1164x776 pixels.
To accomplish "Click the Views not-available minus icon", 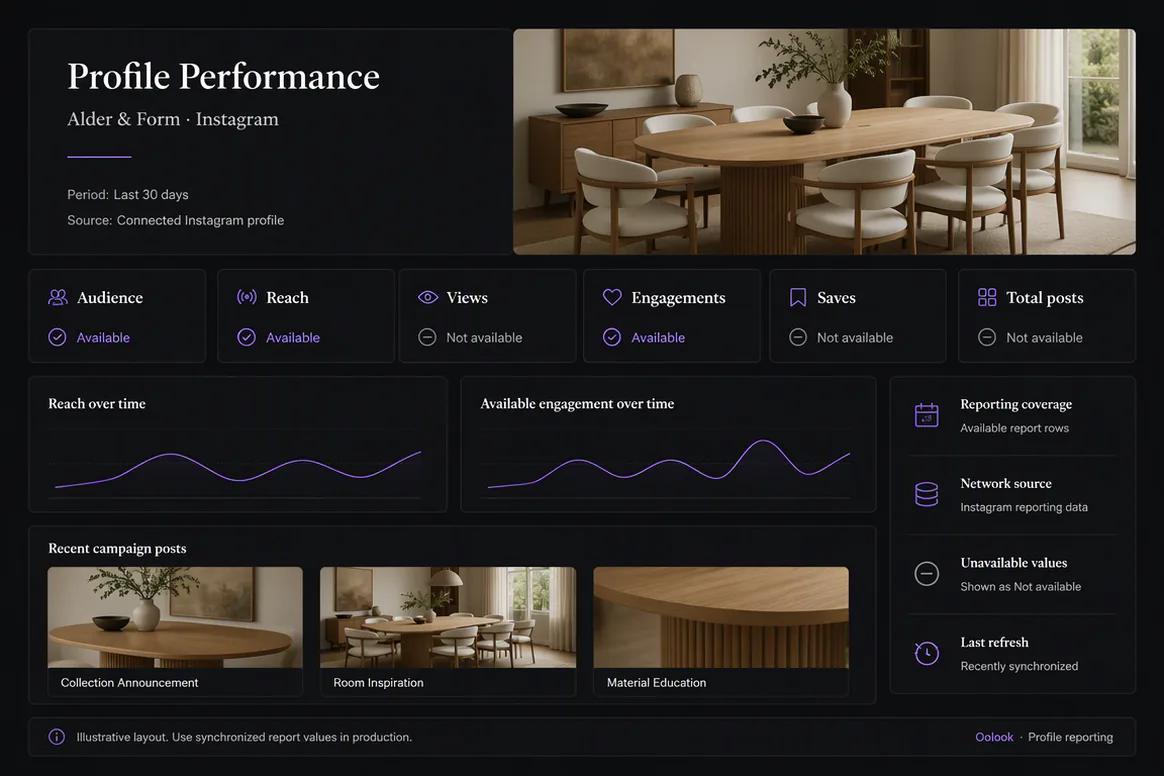I will click(x=428, y=337).
